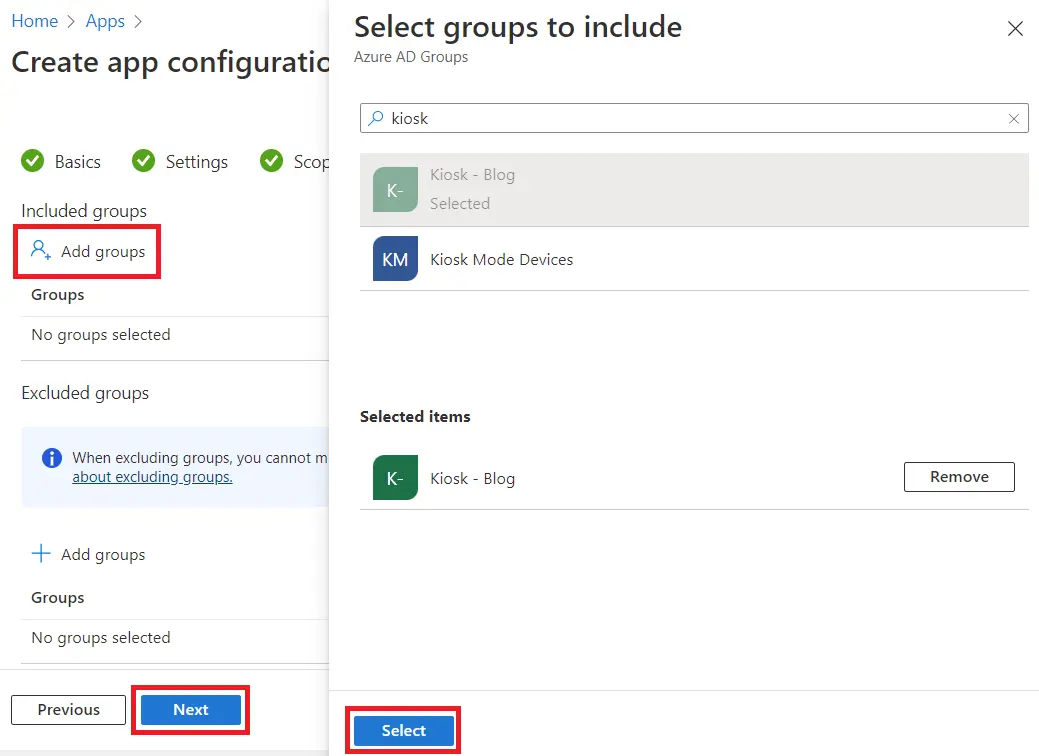Select the Kiosk Mode Devices group
Image resolution: width=1039 pixels, height=756 pixels.
(501, 259)
